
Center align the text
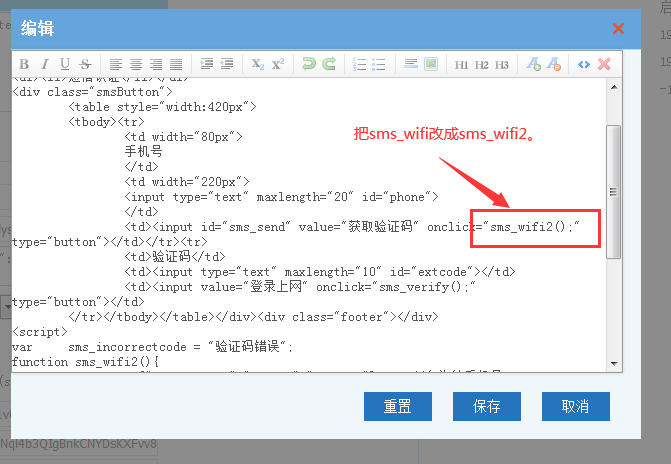tap(136, 64)
